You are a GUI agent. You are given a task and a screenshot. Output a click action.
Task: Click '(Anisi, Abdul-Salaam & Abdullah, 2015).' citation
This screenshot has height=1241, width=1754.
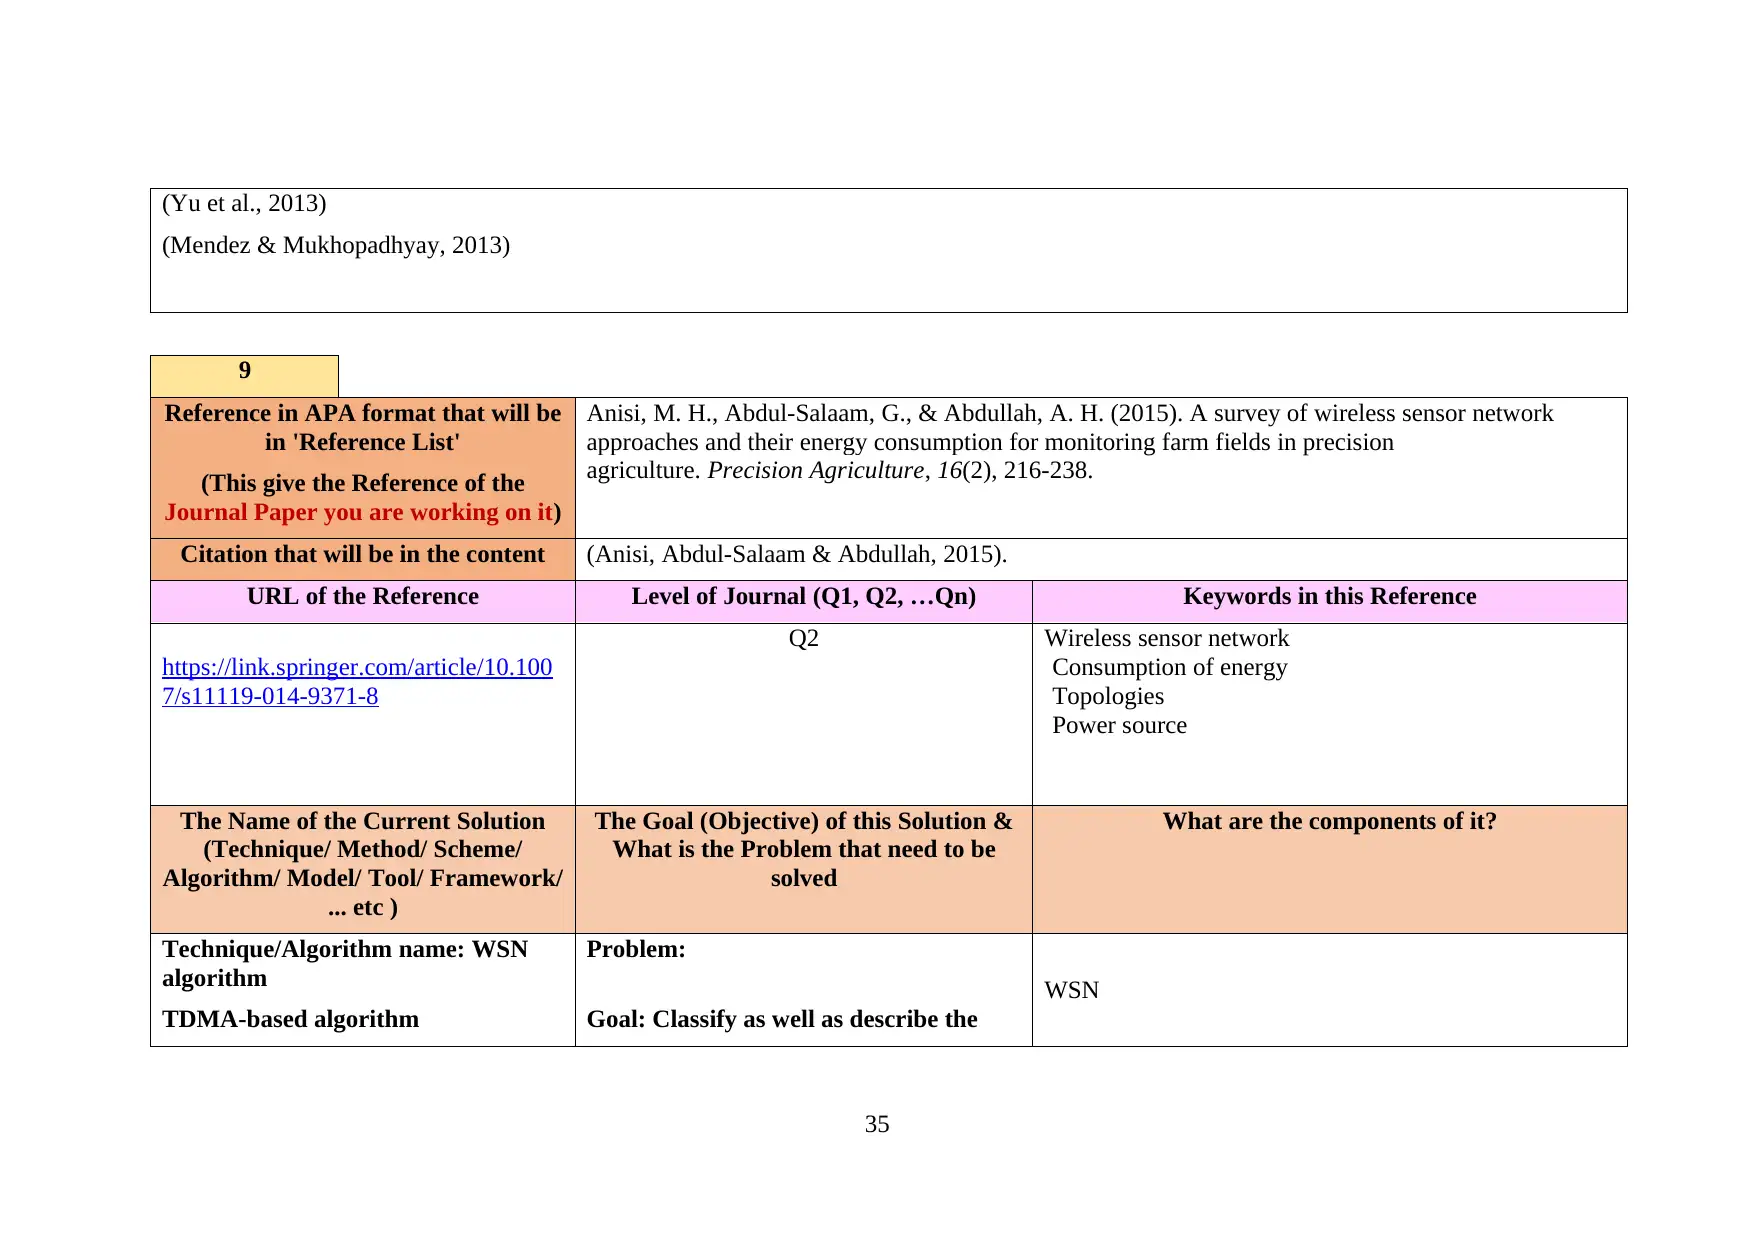coord(797,555)
